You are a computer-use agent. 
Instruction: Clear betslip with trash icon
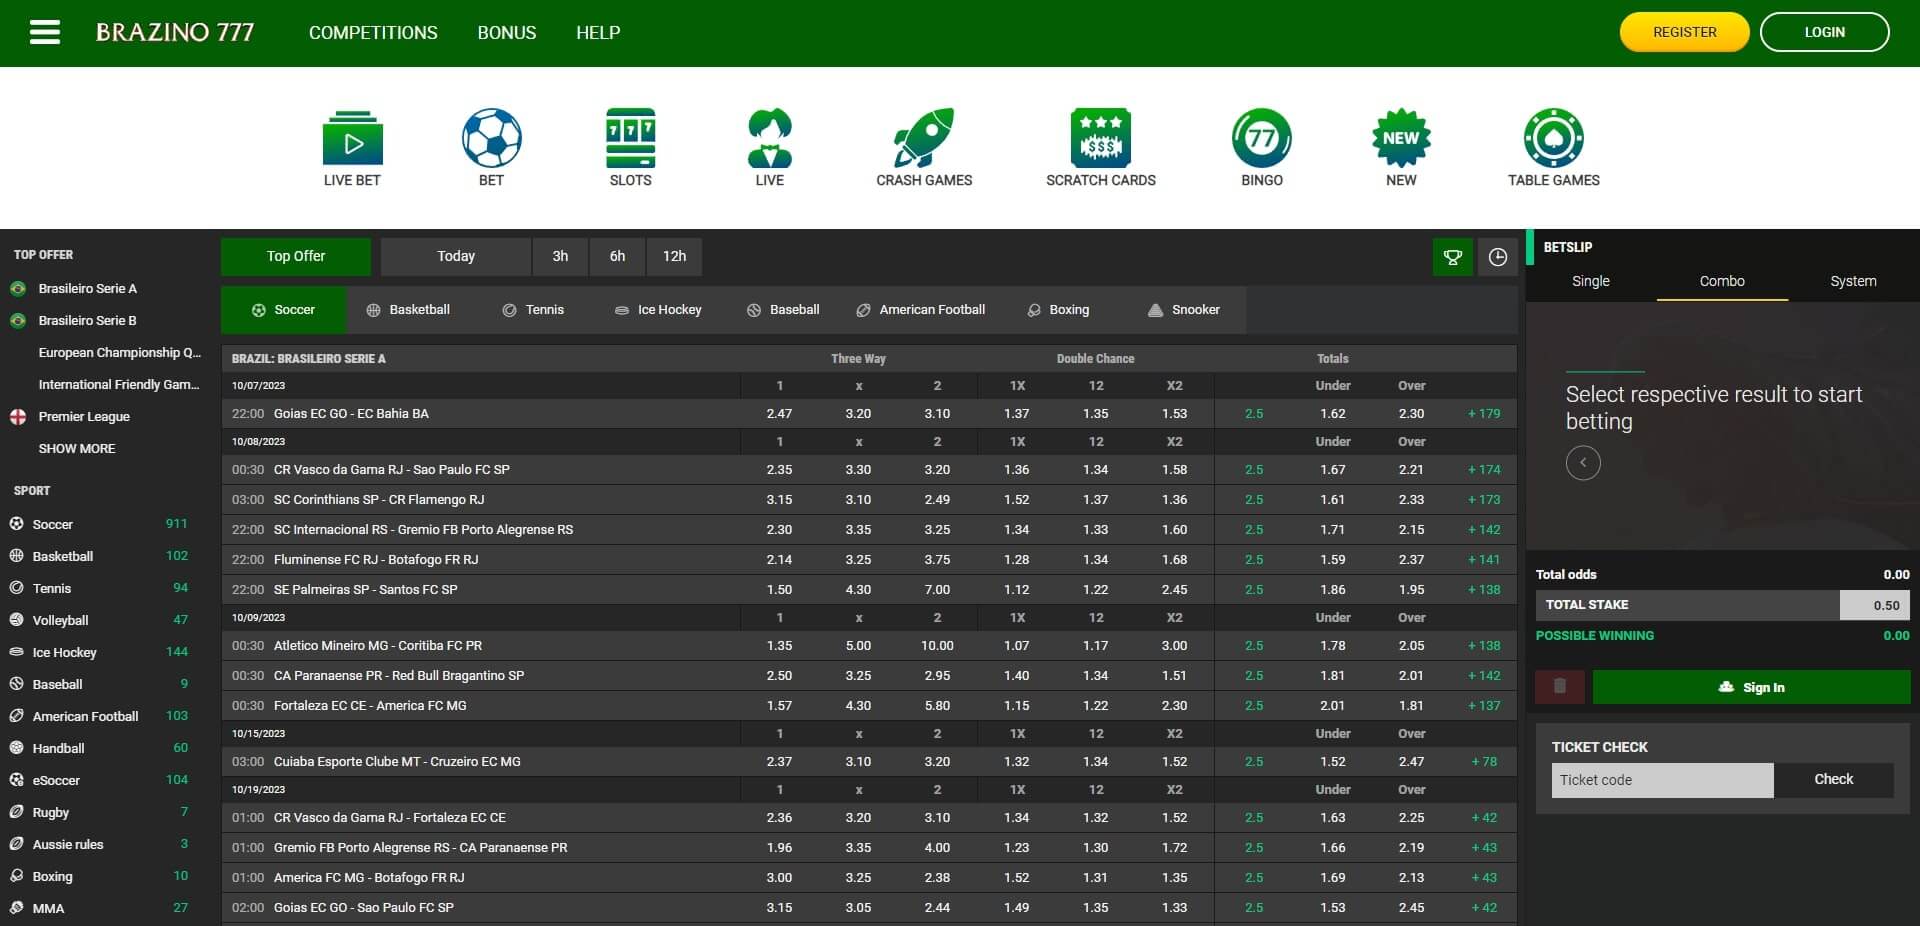[x=1559, y=687]
